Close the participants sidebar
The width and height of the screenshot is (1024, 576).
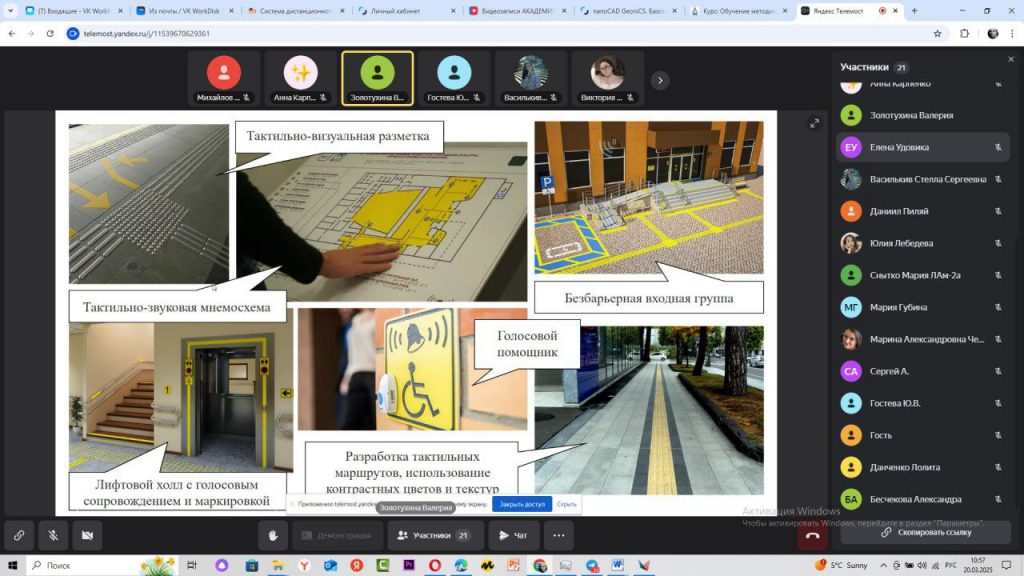pyautogui.click(x=1010, y=59)
